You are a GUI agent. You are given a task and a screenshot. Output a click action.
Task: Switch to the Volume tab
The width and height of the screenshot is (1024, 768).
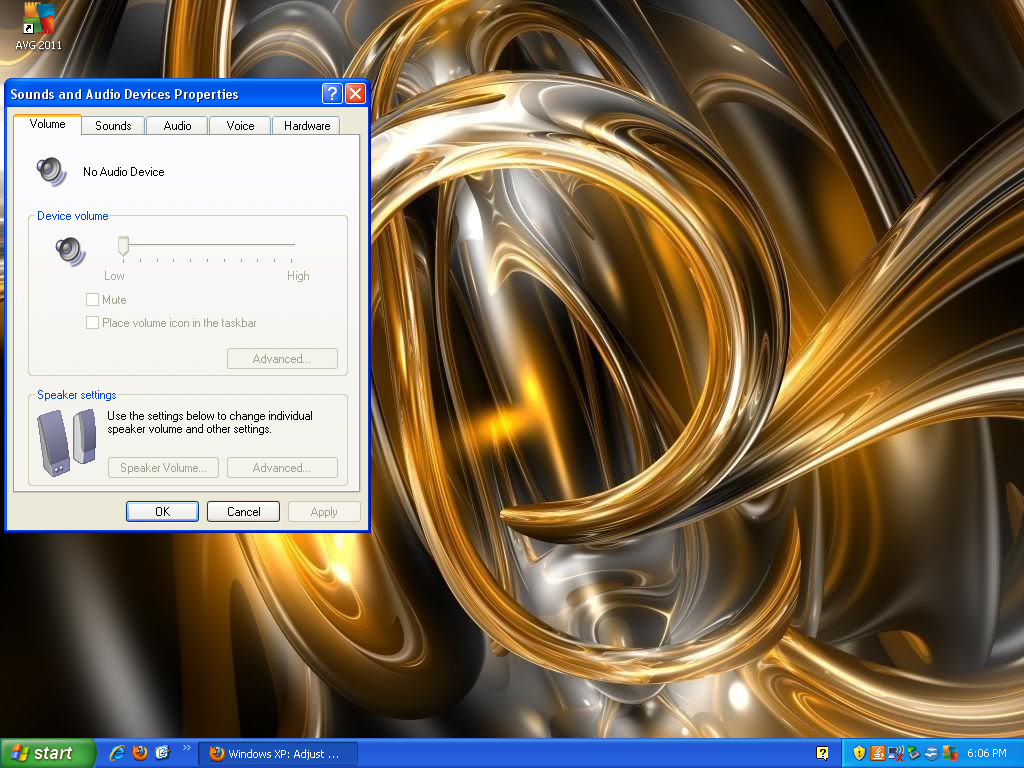[x=48, y=124]
